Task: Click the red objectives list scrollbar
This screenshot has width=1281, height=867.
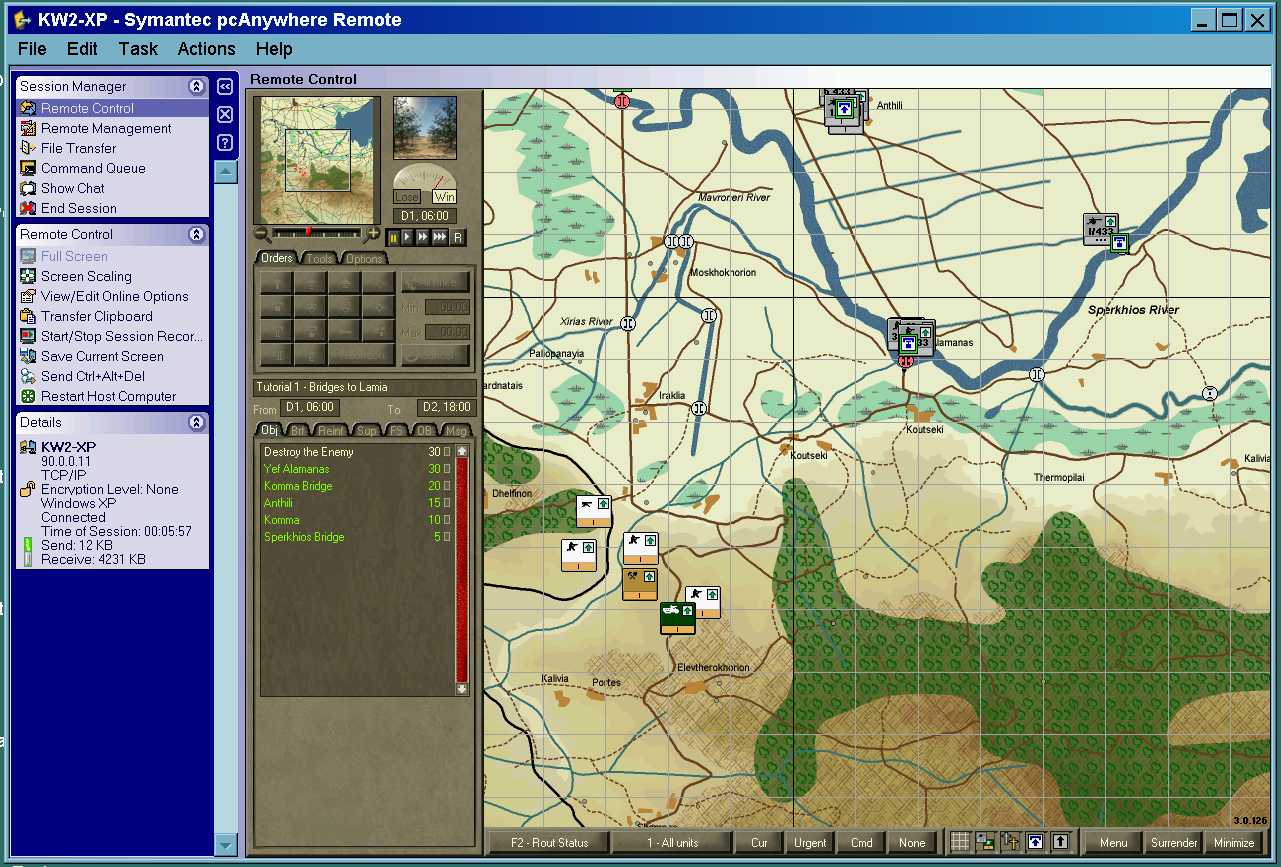Action: [x=462, y=570]
